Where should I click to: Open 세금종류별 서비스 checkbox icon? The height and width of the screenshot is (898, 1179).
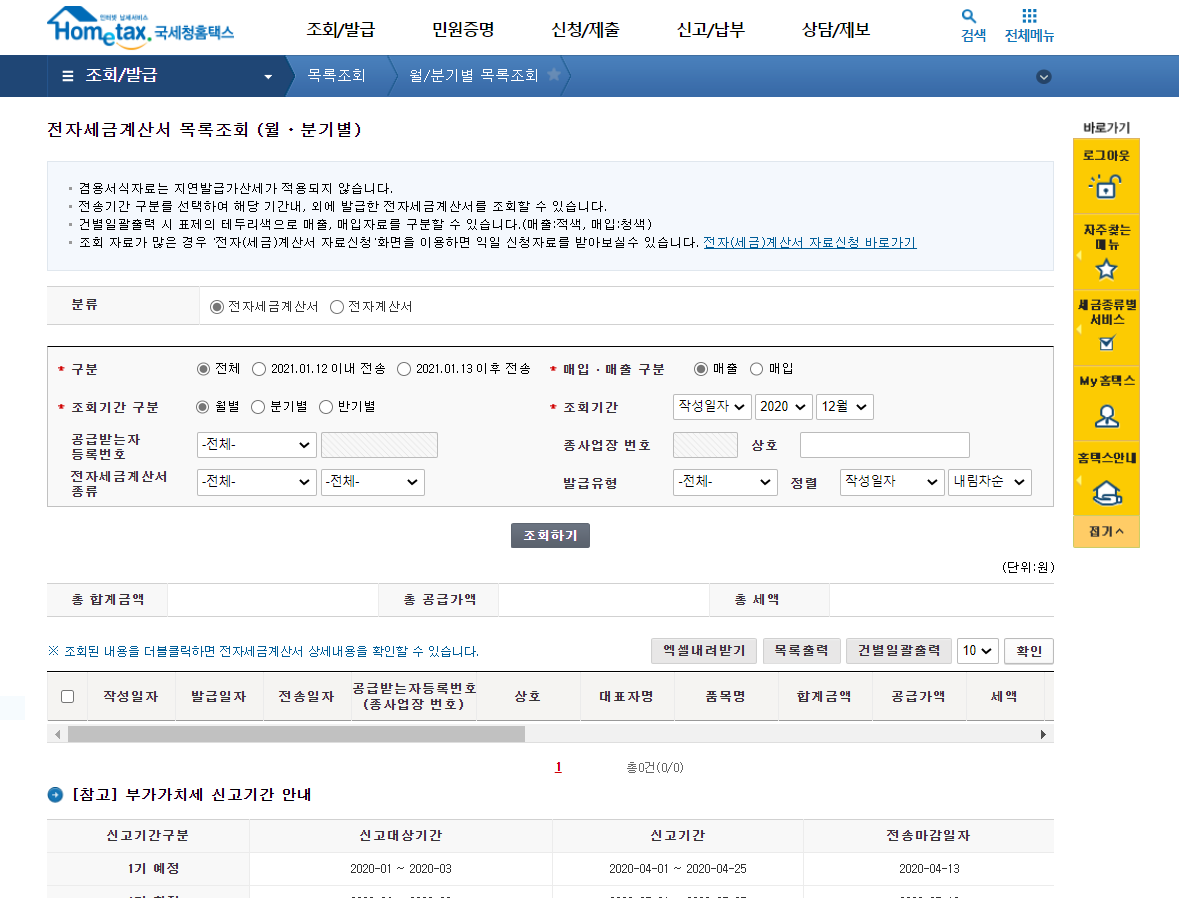(x=1106, y=344)
